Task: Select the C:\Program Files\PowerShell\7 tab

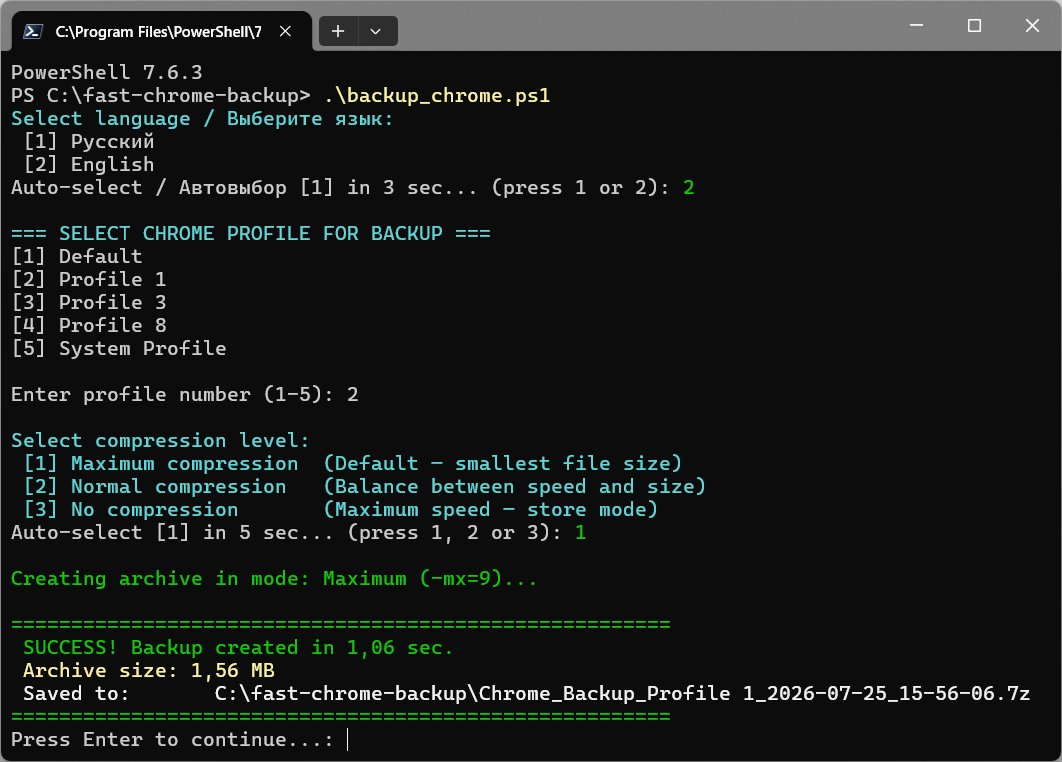Action: (x=161, y=31)
